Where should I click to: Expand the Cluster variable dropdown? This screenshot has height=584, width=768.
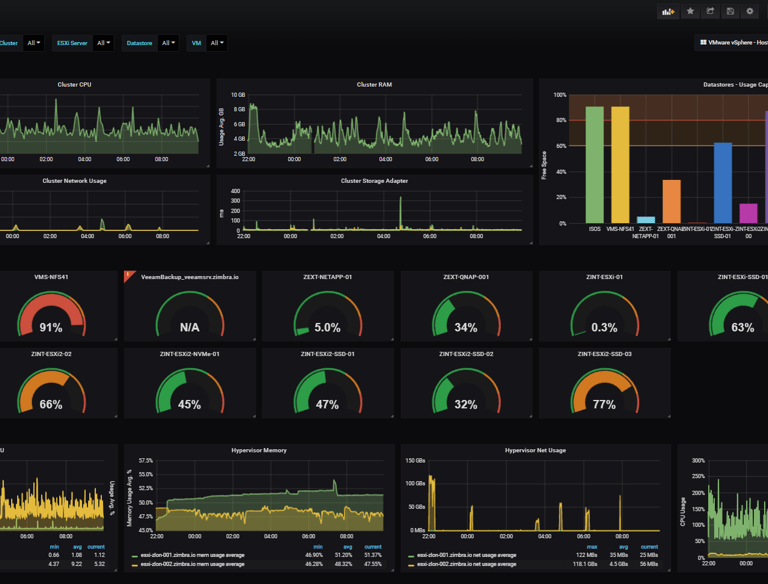pos(34,43)
